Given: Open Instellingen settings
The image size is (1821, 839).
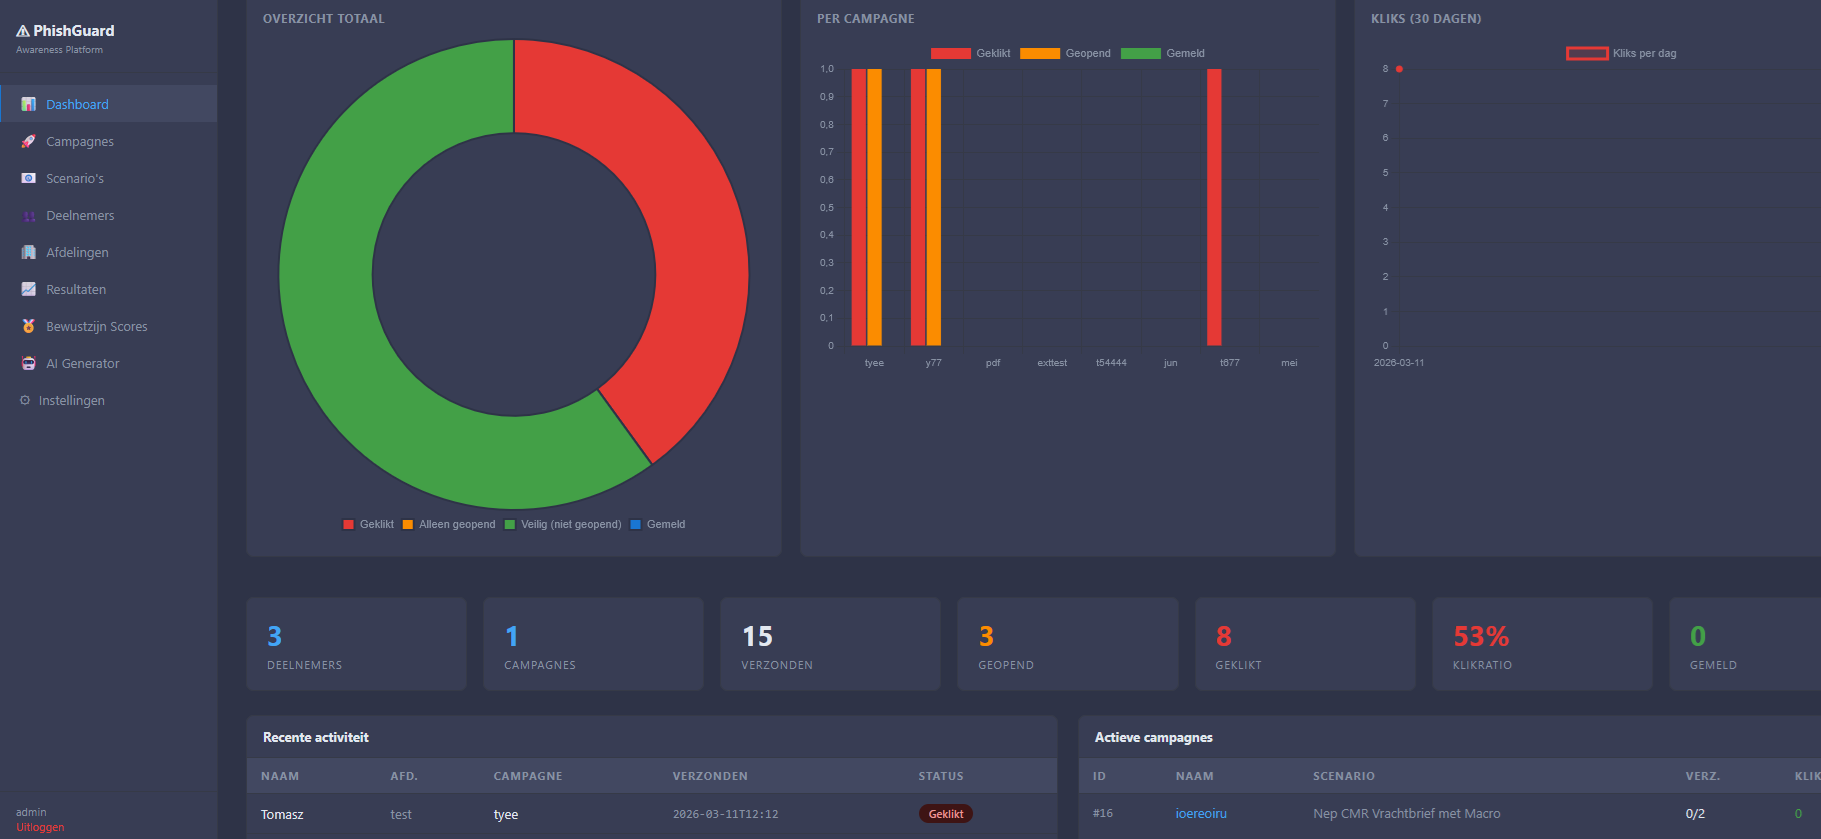Looking at the screenshot, I should (x=108, y=400).
